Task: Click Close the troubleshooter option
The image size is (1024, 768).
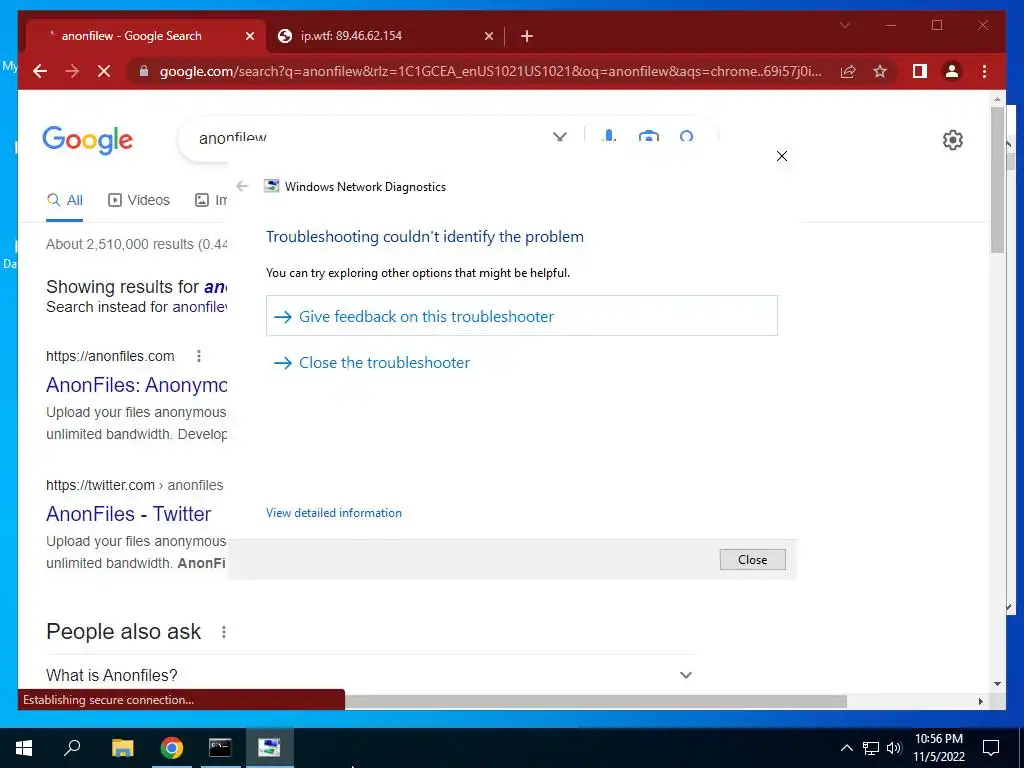Action: pos(384,362)
